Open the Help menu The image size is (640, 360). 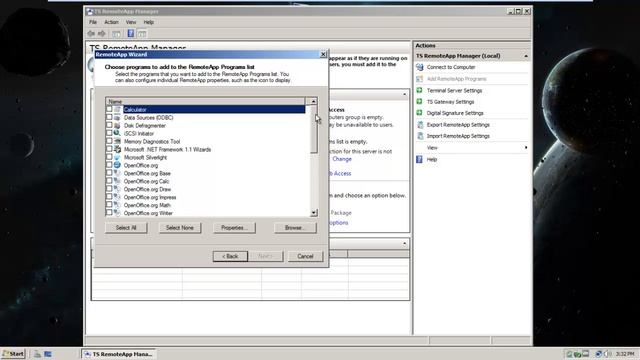tap(149, 22)
